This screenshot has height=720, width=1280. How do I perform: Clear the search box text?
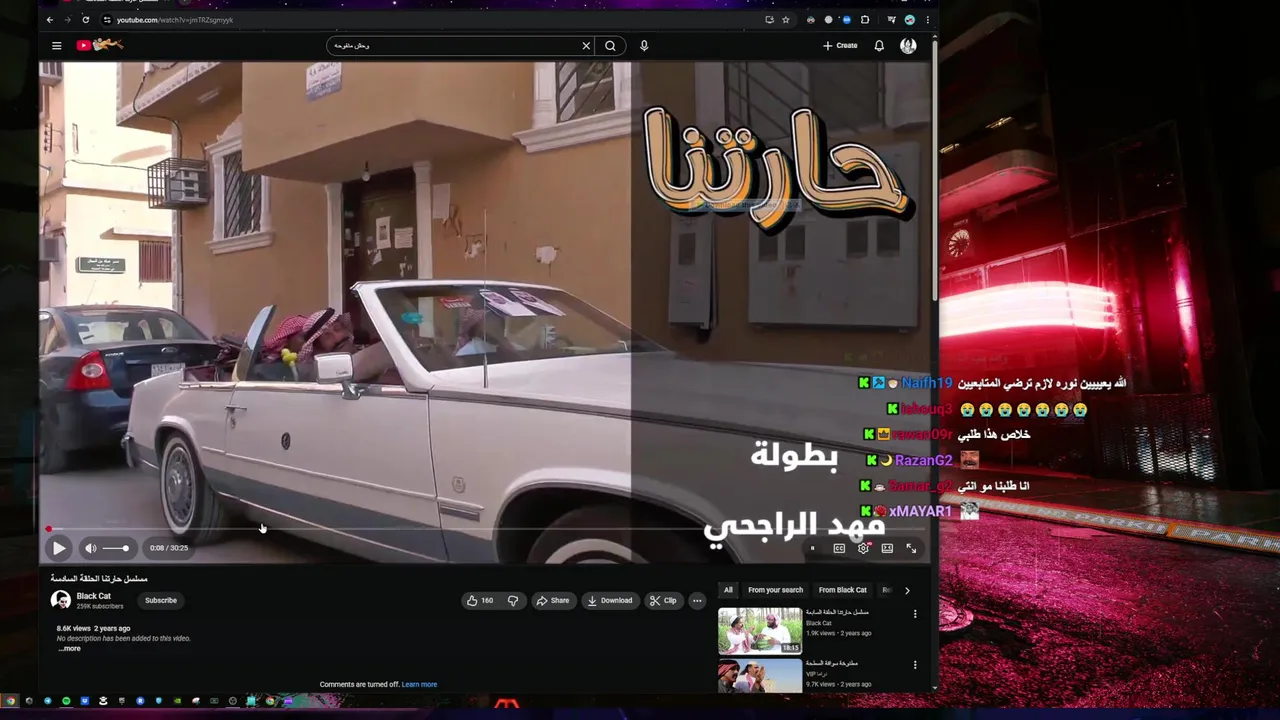click(586, 46)
